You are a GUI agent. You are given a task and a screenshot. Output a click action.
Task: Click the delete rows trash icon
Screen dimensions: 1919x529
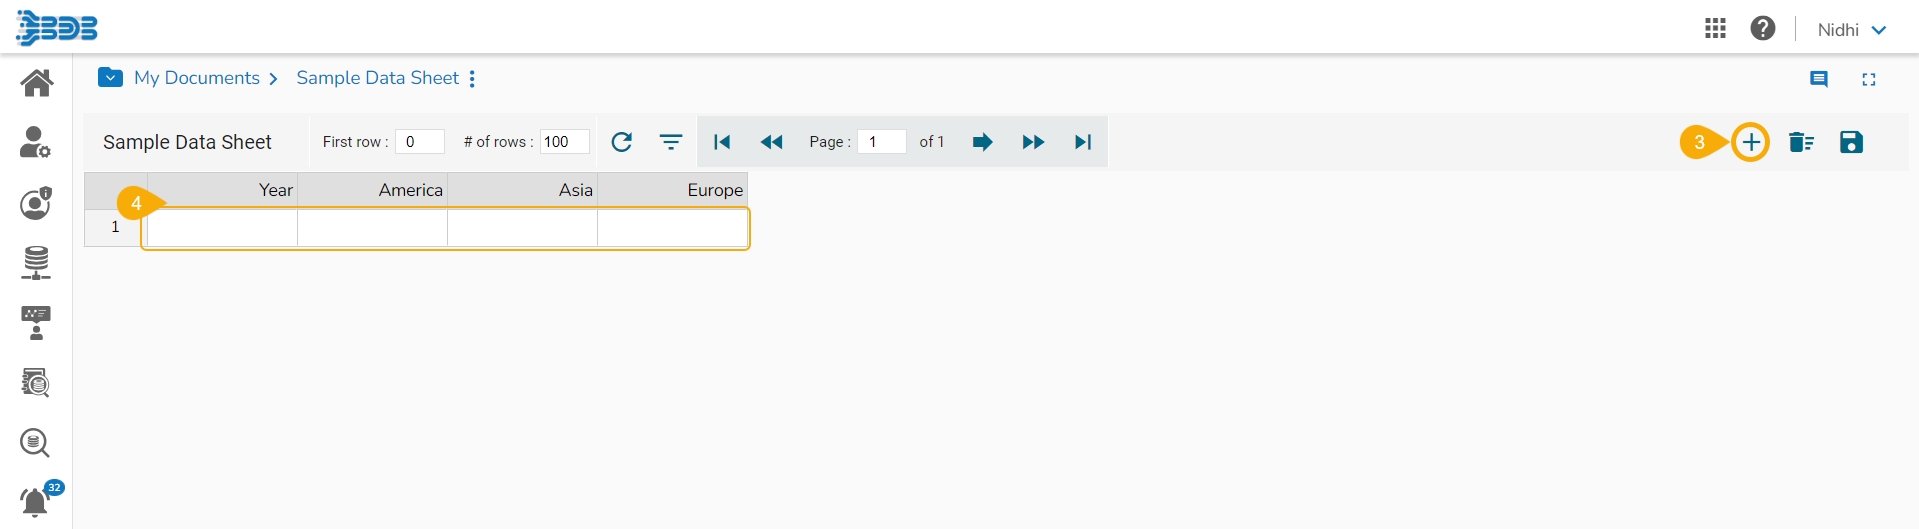click(x=1801, y=143)
